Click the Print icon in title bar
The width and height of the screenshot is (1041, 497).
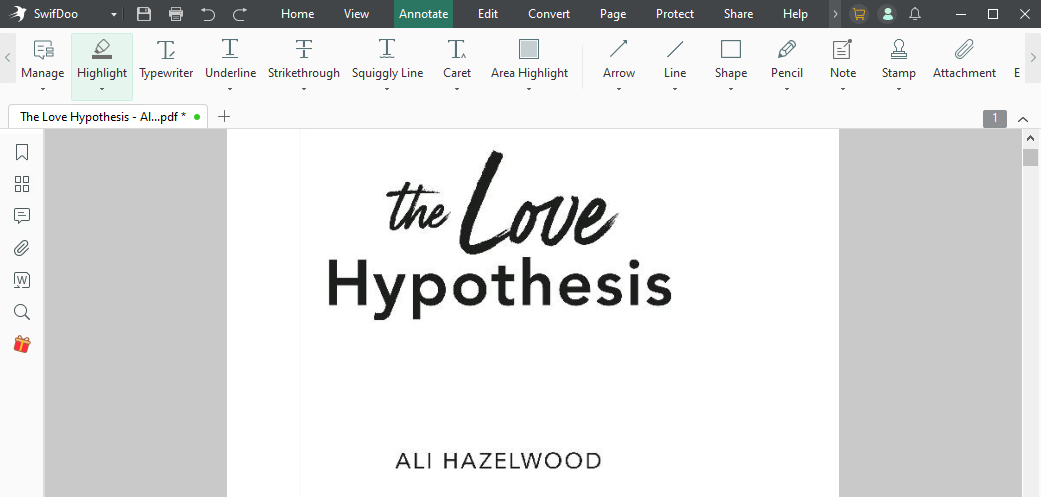click(176, 14)
